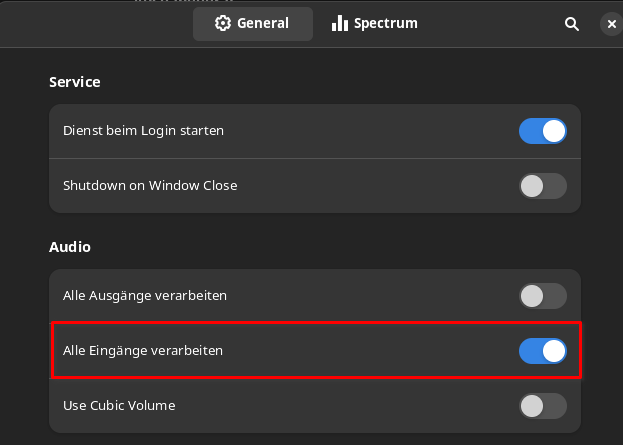The height and width of the screenshot is (445, 623).
Task: Turn on Alle Ausgänge verarbeiten switch
Action: point(542,296)
